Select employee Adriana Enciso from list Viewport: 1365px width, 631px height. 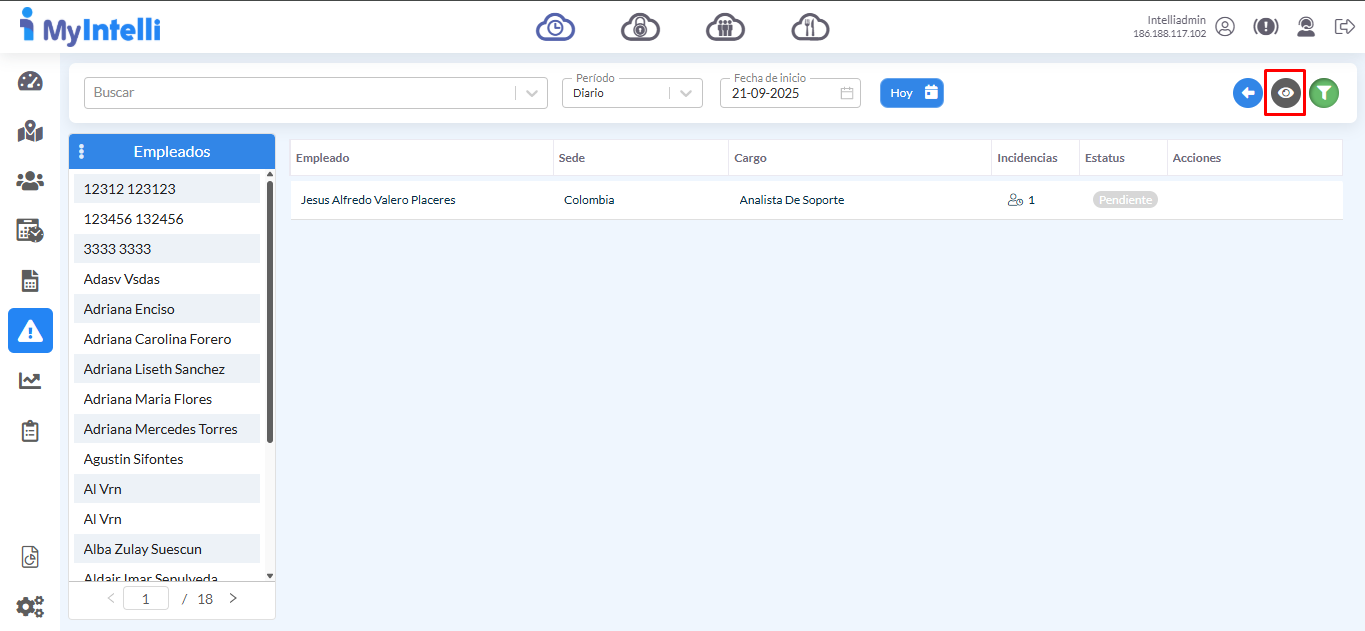tap(129, 309)
